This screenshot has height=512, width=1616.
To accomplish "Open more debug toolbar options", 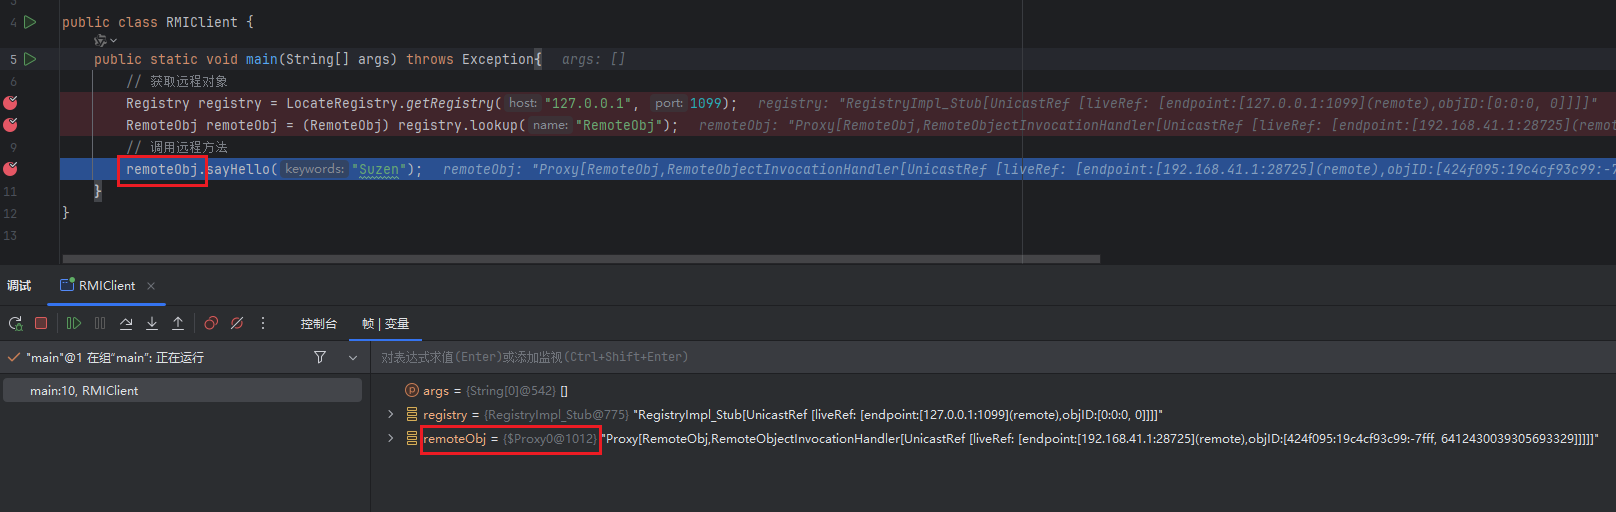I will 263,323.
